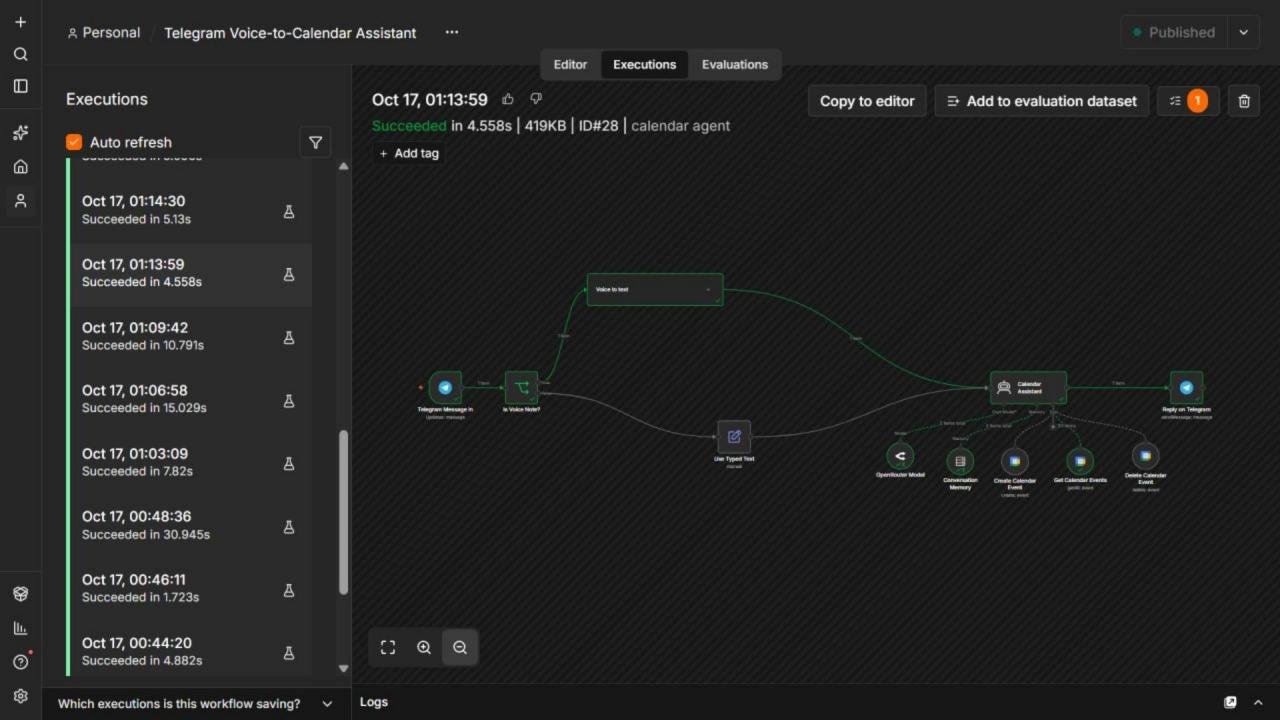Click the executions list scrollbar thumb
1280x720 pixels.
[x=344, y=512]
